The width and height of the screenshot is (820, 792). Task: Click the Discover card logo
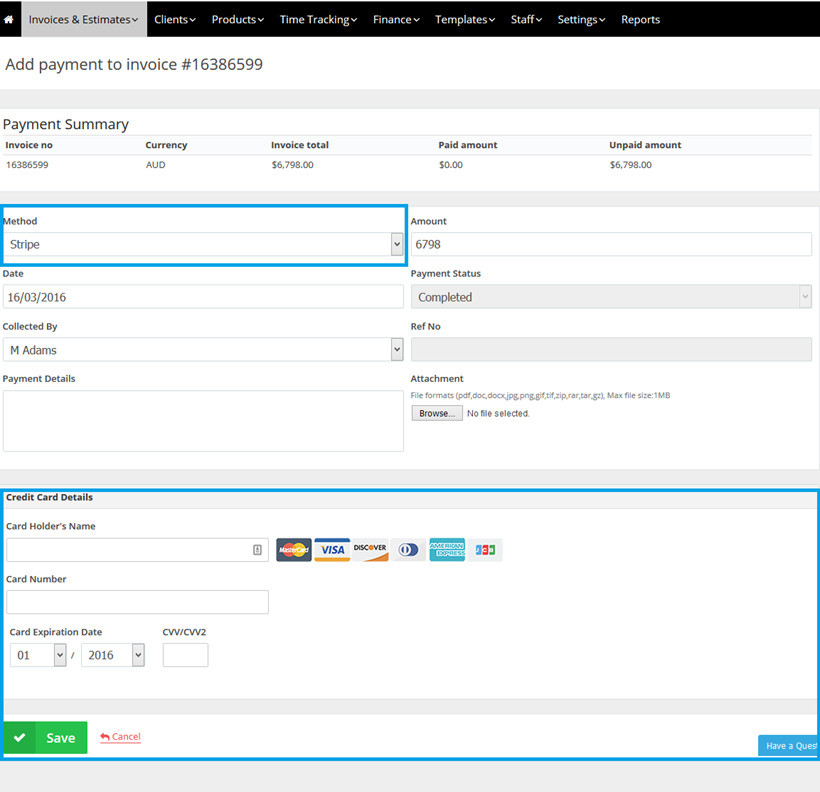tap(370, 550)
